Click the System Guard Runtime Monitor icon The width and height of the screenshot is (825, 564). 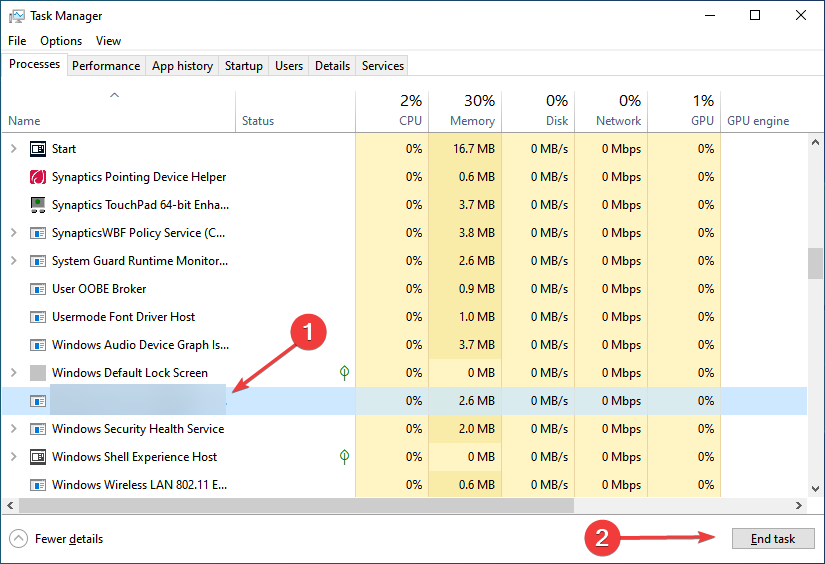[x=38, y=261]
